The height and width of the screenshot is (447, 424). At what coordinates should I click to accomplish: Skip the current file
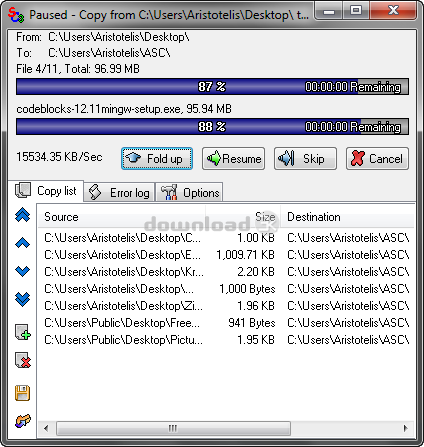coord(305,159)
